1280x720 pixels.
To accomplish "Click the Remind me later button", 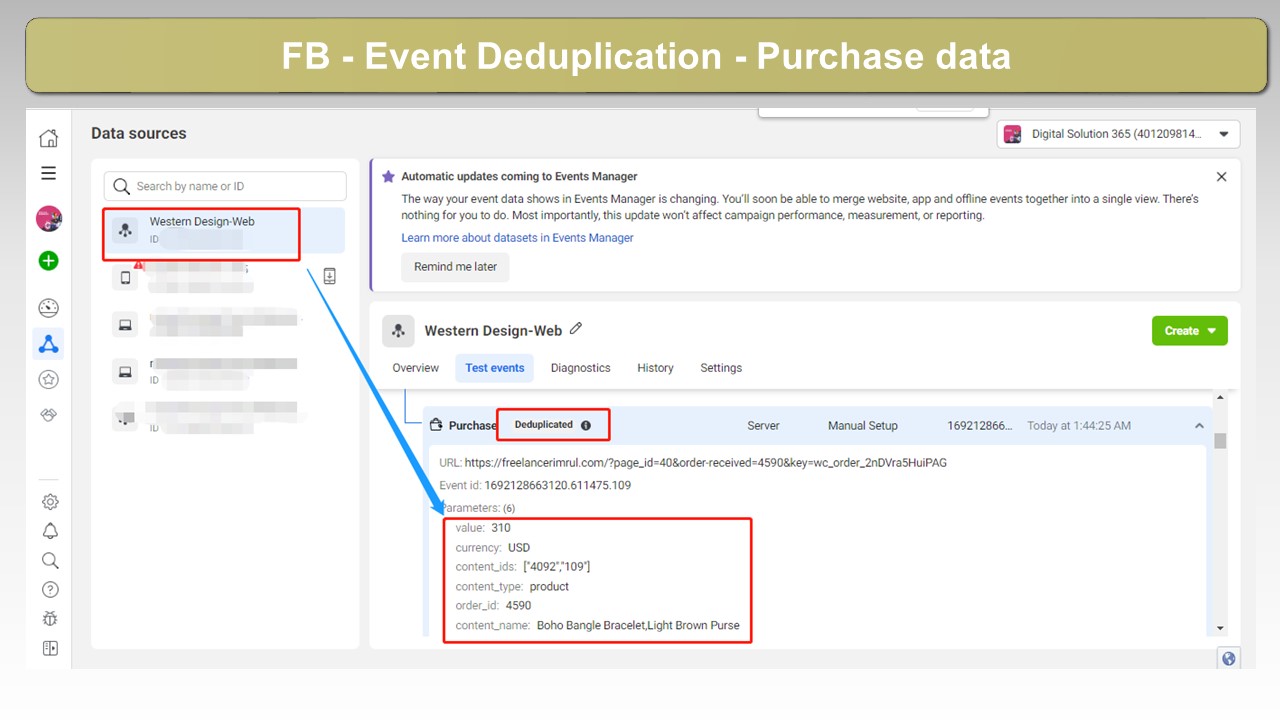I will pos(455,267).
